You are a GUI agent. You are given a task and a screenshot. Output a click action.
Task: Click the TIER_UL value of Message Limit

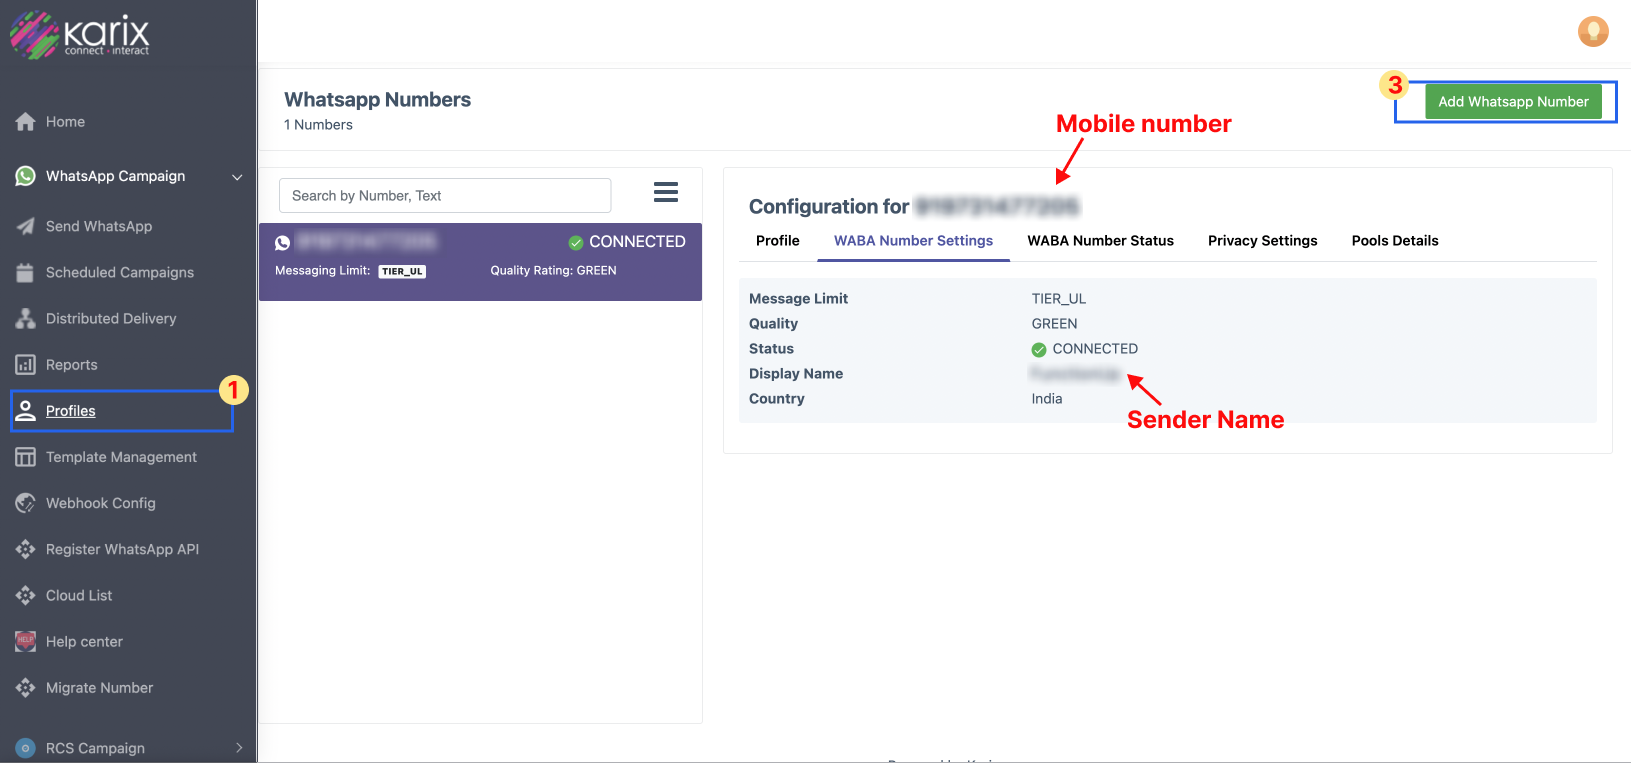[1059, 299]
